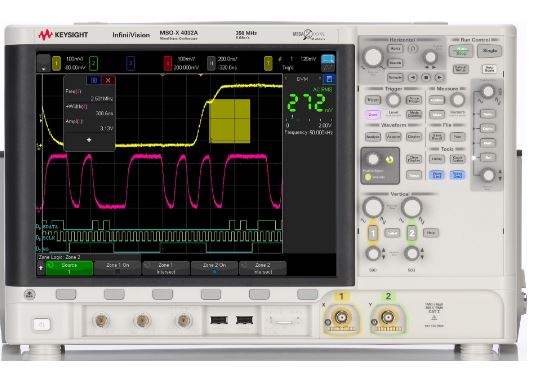Tap the blue DVM panel dock icon
The image size is (538, 379).
pos(329,79)
